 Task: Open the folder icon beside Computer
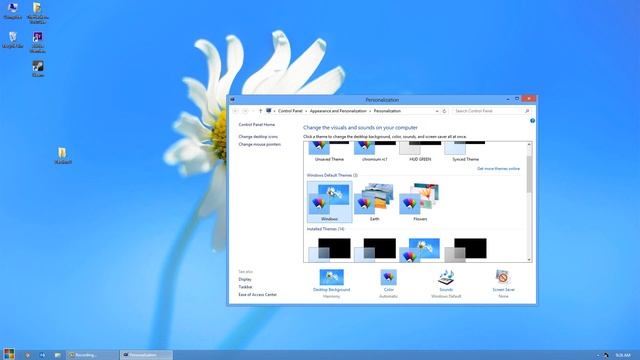pyautogui.click(x=37, y=8)
